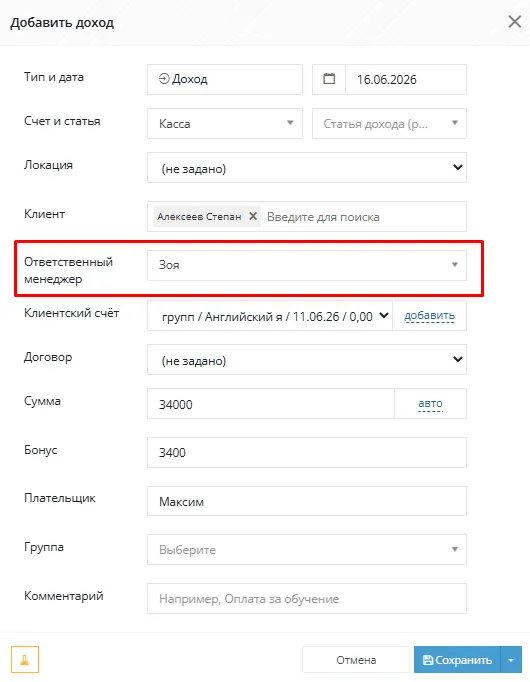Expand the Ответственный менеджер dropdown
Screen dimensions: 530x682
pyautogui.click(x=307, y=265)
